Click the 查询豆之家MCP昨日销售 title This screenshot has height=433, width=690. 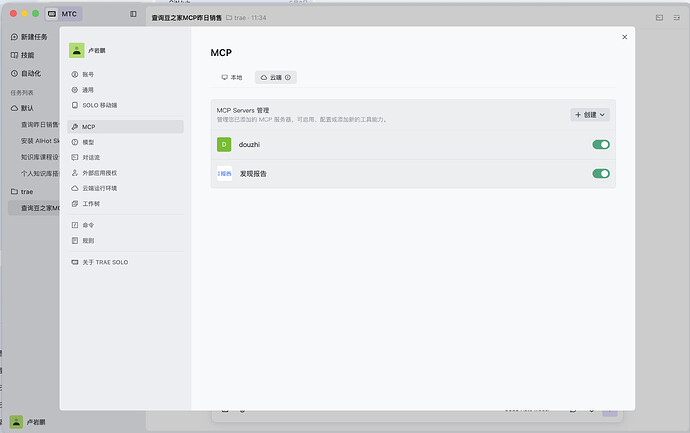[187, 18]
